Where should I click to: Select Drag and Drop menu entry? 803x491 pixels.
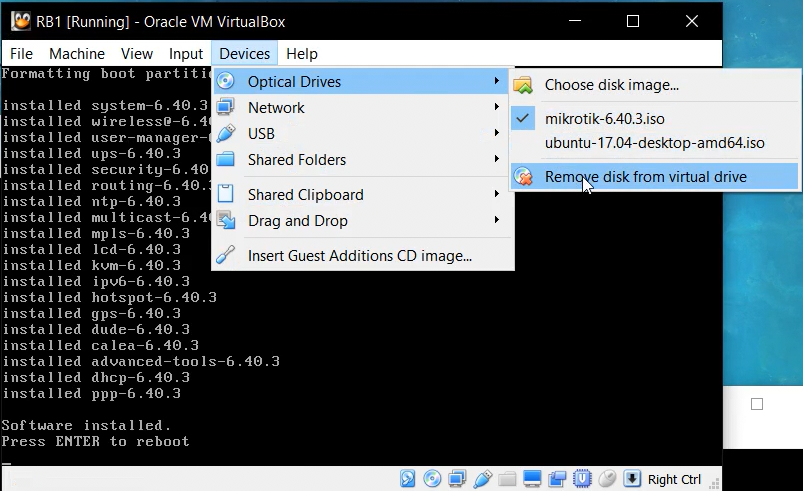(361, 221)
